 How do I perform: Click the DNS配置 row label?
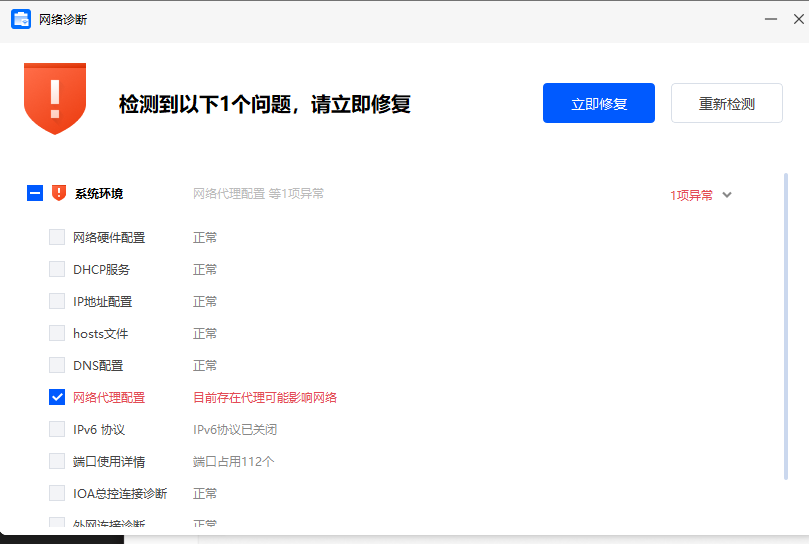98,365
